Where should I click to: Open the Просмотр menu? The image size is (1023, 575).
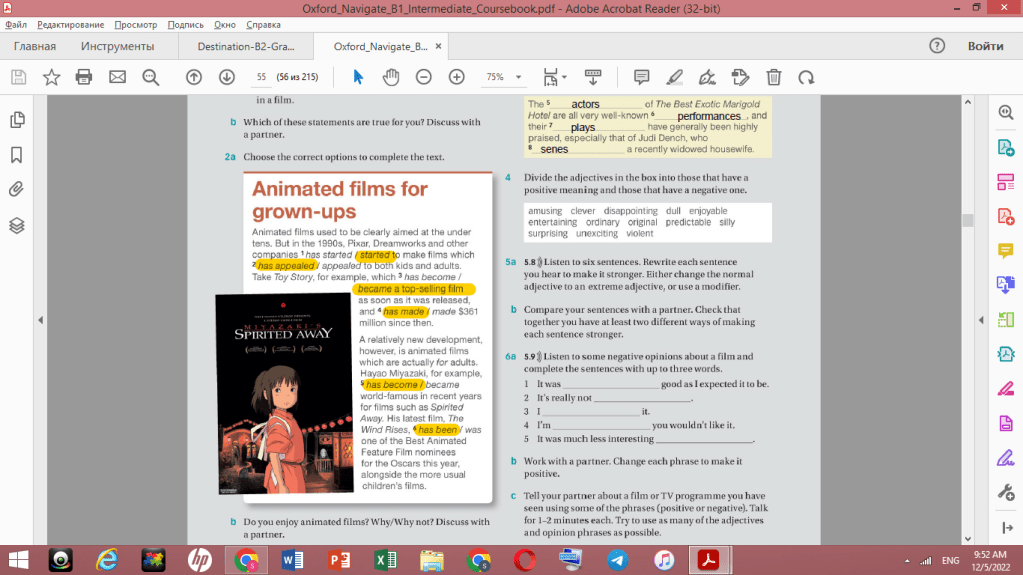pos(135,23)
